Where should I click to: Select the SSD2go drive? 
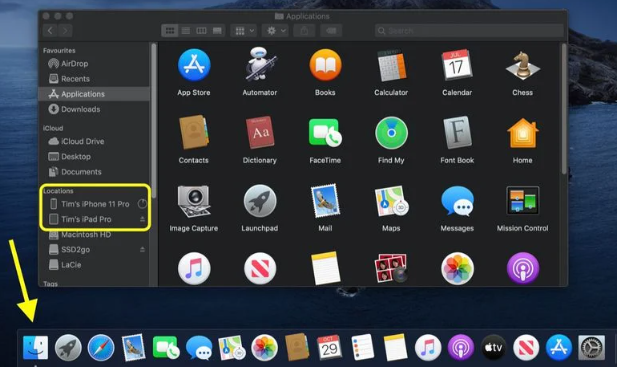point(94,249)
